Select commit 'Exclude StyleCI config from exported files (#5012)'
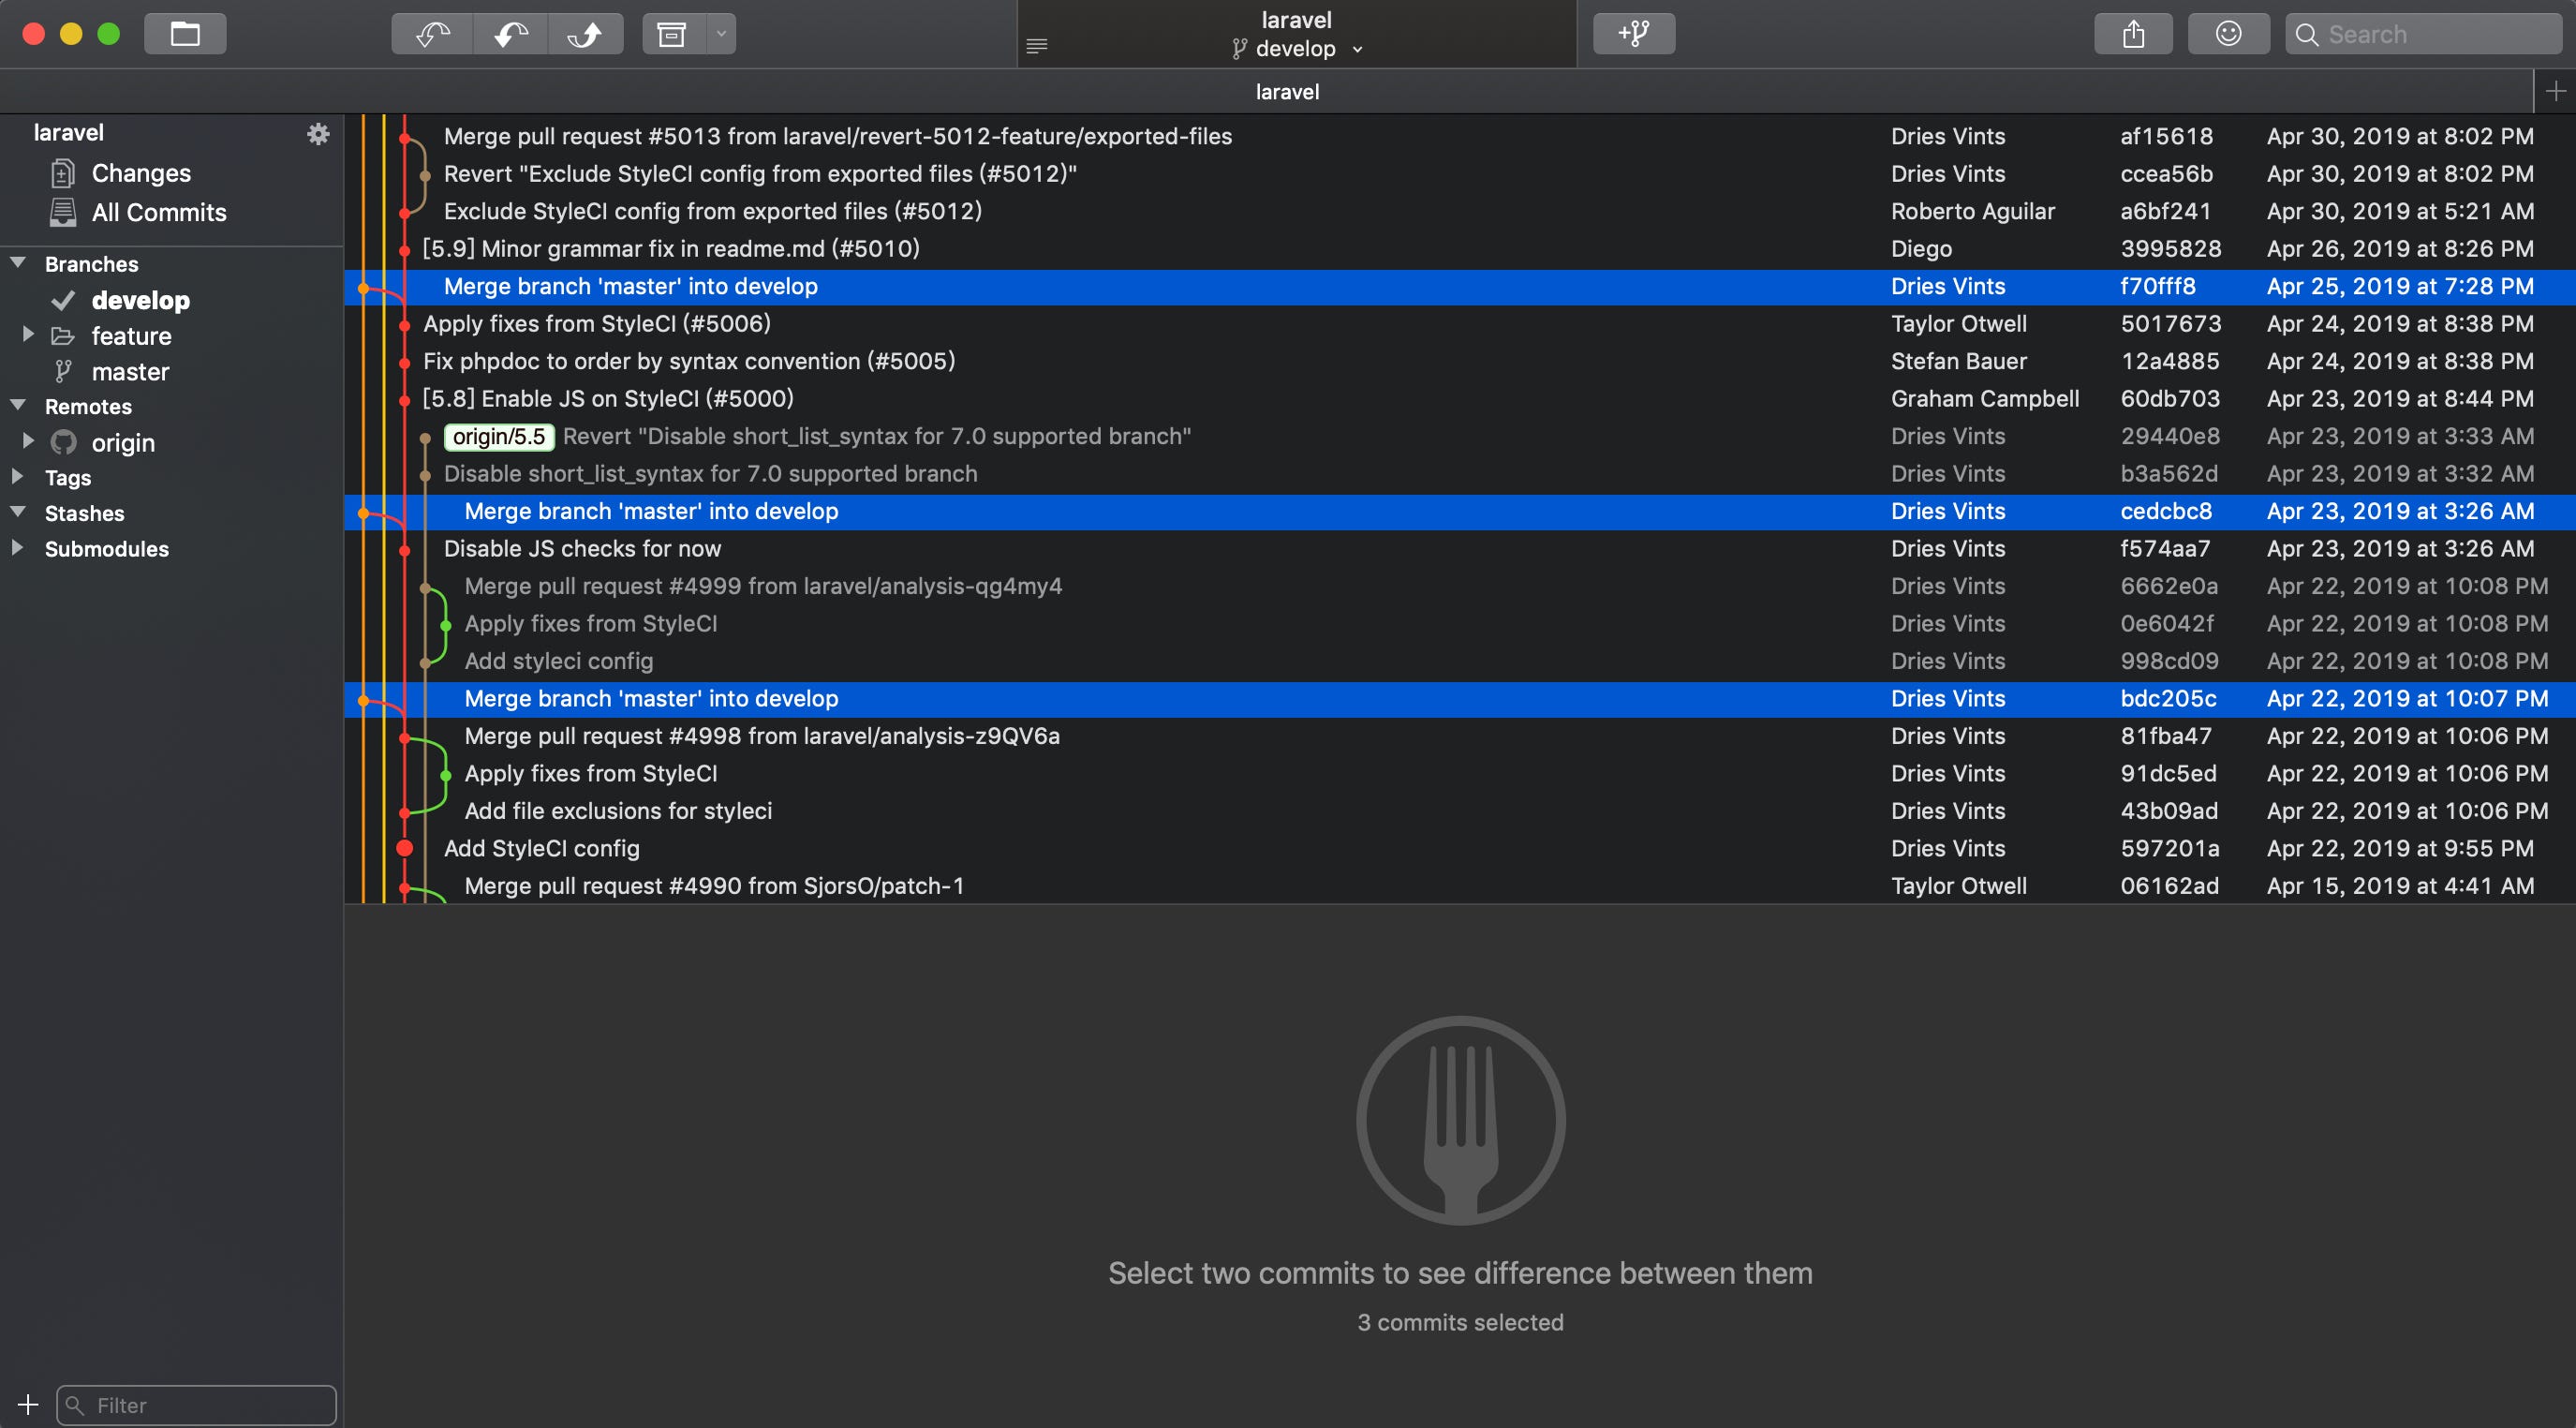Image resolution: width=2576 pixels, height=1428 pixels. pos(1460,211)
